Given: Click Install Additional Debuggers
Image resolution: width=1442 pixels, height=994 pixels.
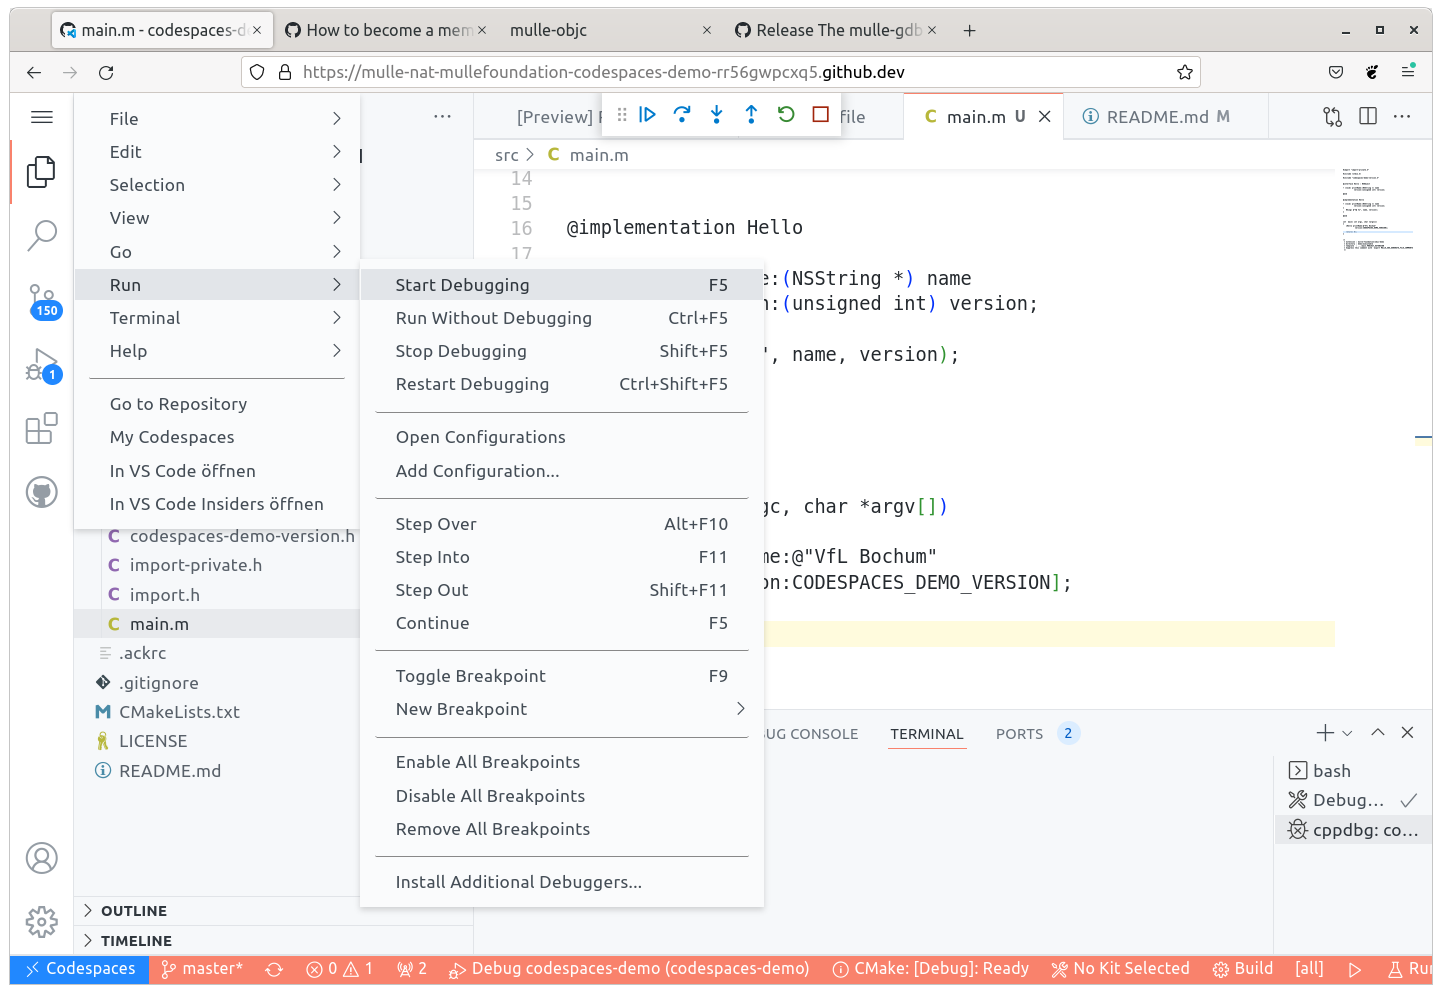Looking at the screenshot, I should (562, 882).
